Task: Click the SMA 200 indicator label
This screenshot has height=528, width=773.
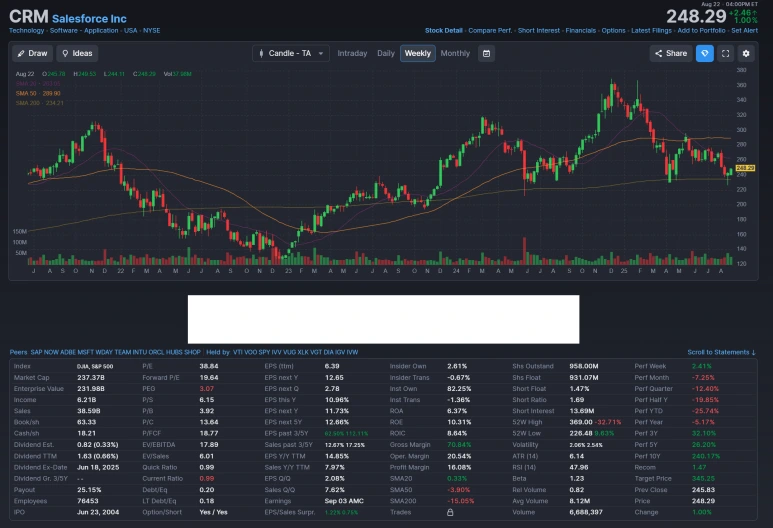Action: 39,103
